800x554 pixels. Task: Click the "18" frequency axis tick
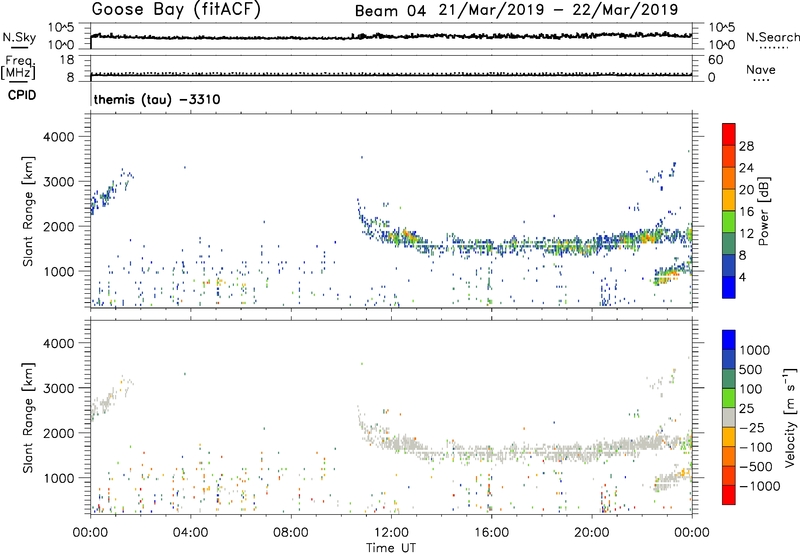click(67, 60)
